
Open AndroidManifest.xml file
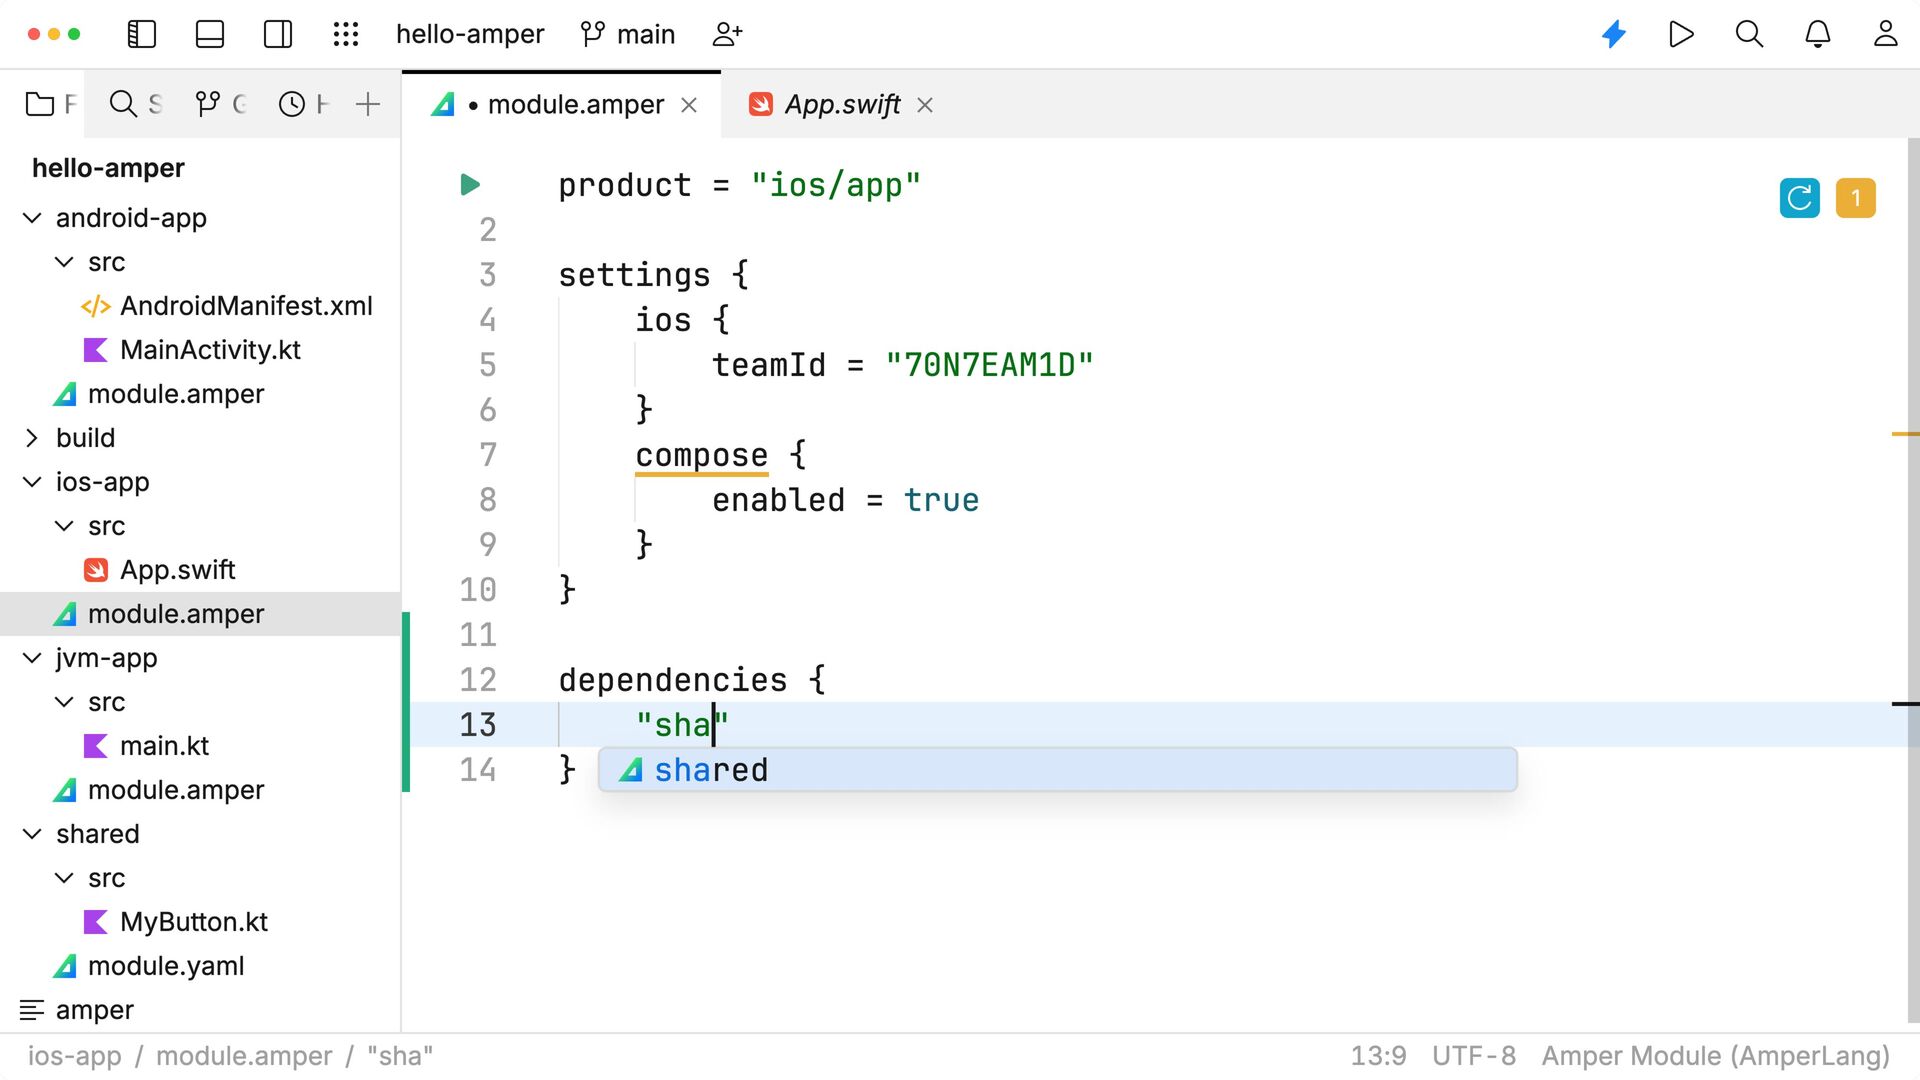tap(246, 306)
